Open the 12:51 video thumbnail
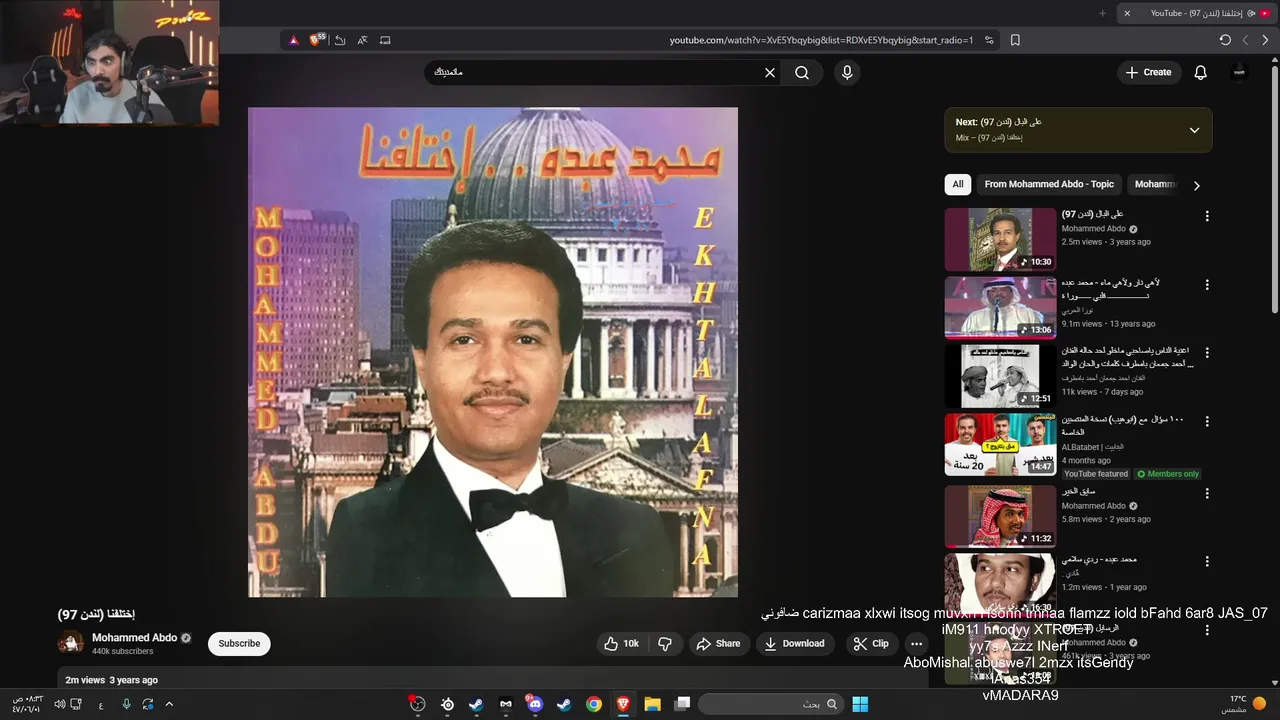Screen dimensions: 1280x720 coord(1000,376)
